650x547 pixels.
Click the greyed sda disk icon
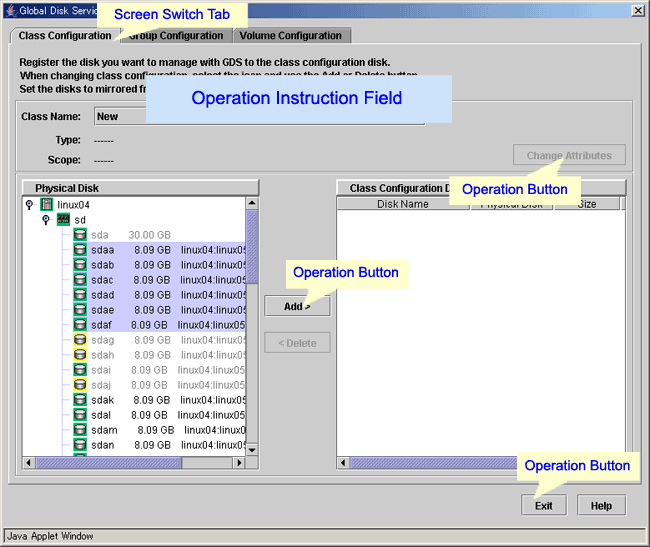pyautogui.click(x=79, y=235)
